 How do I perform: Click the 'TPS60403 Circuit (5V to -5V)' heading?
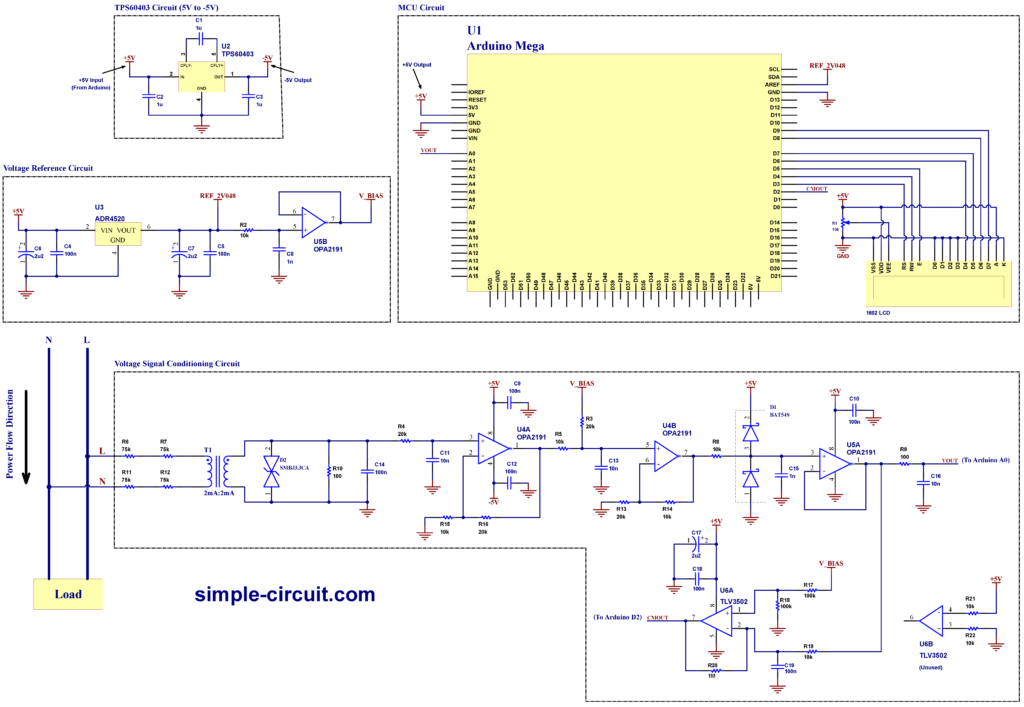point(166,7)
